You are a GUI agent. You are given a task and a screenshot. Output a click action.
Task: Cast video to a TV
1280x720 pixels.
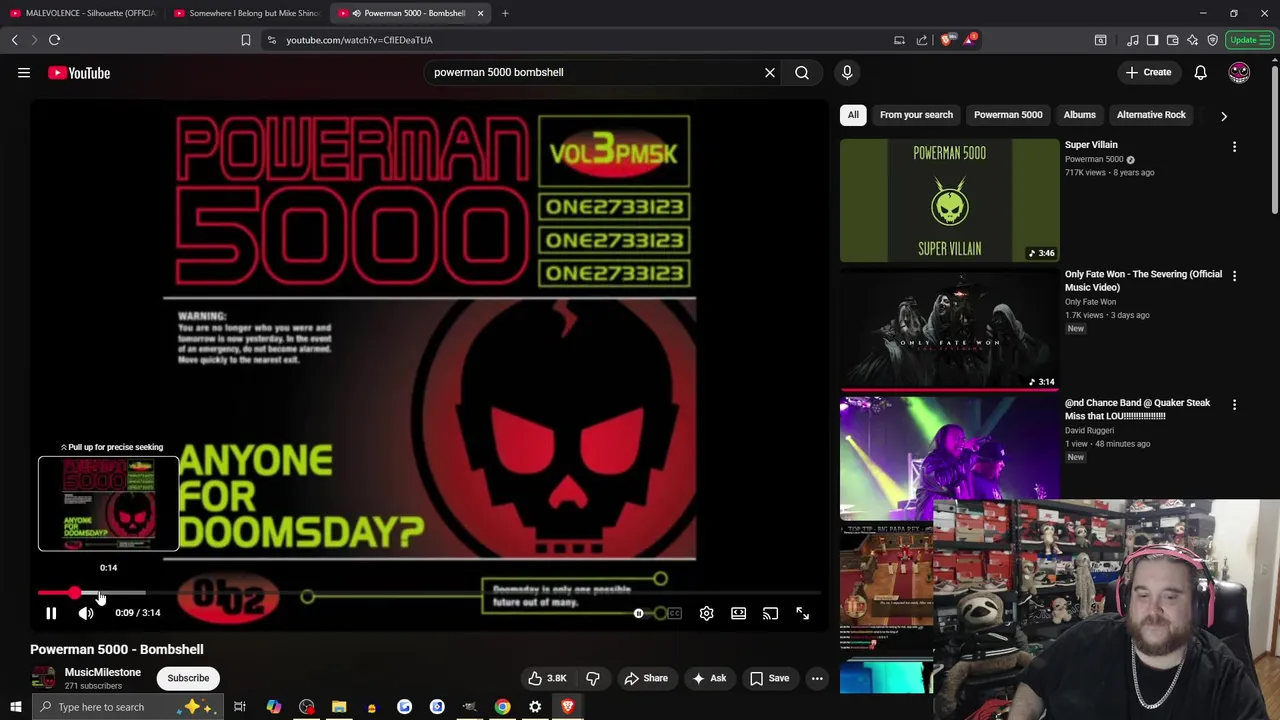pyautogui.click(x=770, y=613)
